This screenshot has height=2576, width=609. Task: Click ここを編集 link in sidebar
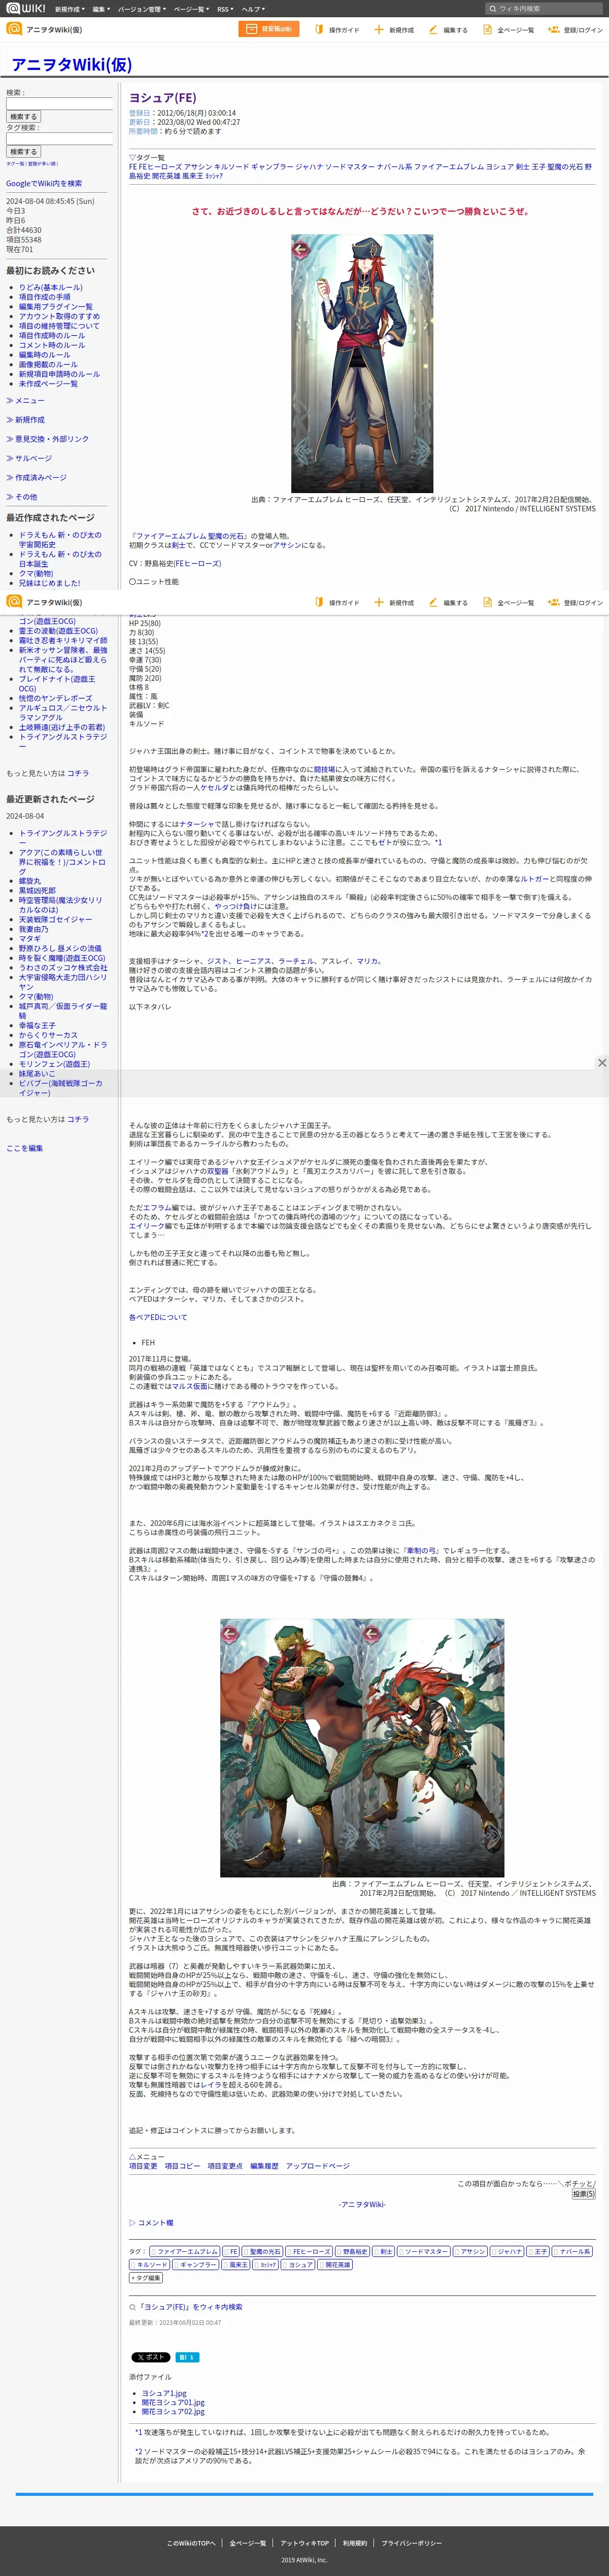pos(25,1148)
